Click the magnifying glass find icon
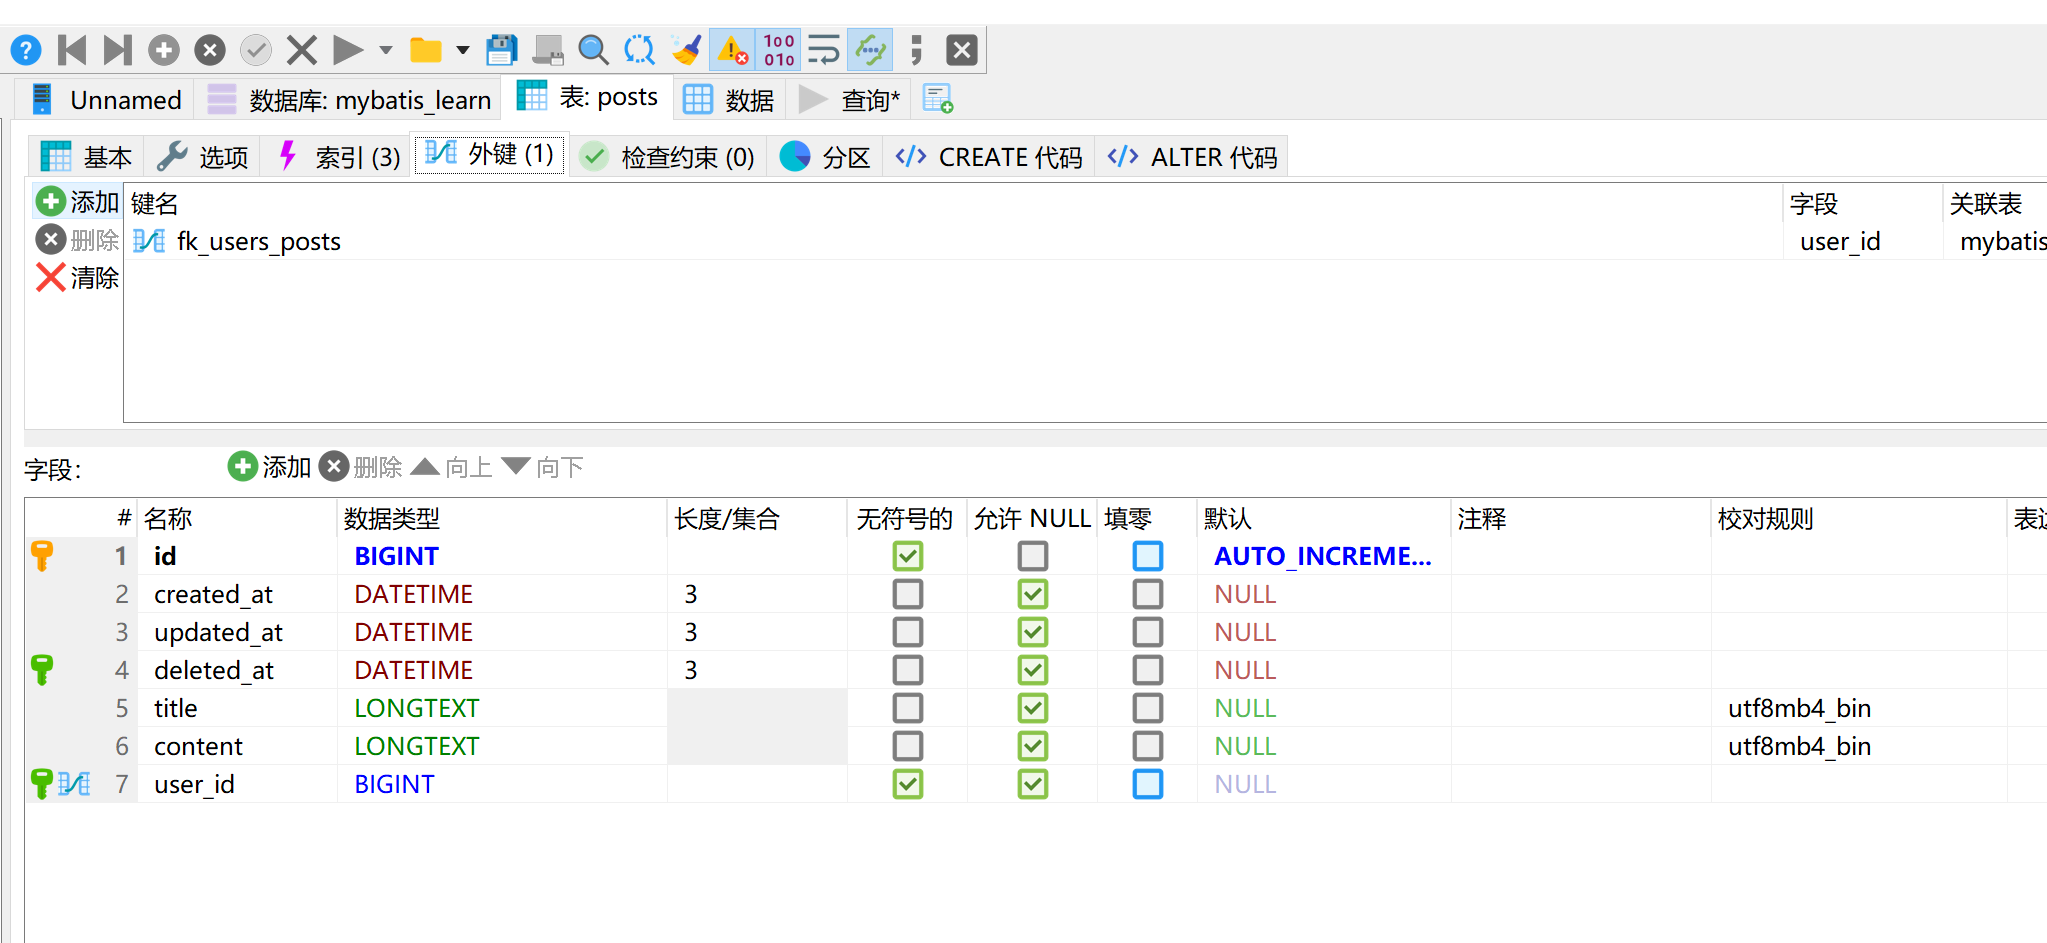 click(593, 49)
